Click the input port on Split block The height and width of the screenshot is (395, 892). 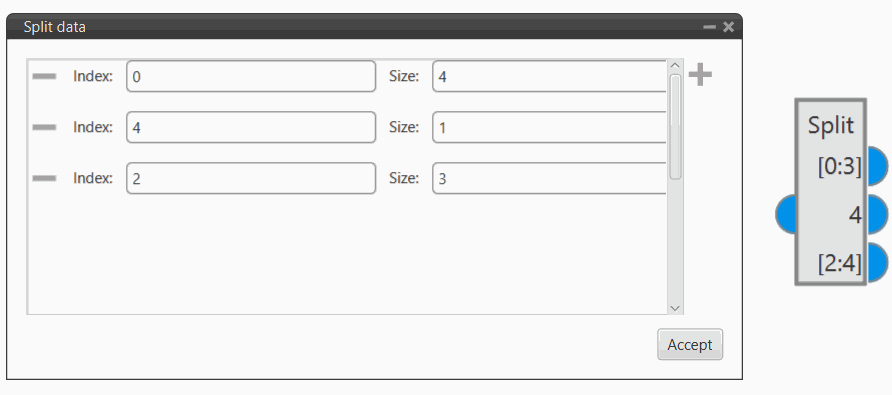click(786, 214)
